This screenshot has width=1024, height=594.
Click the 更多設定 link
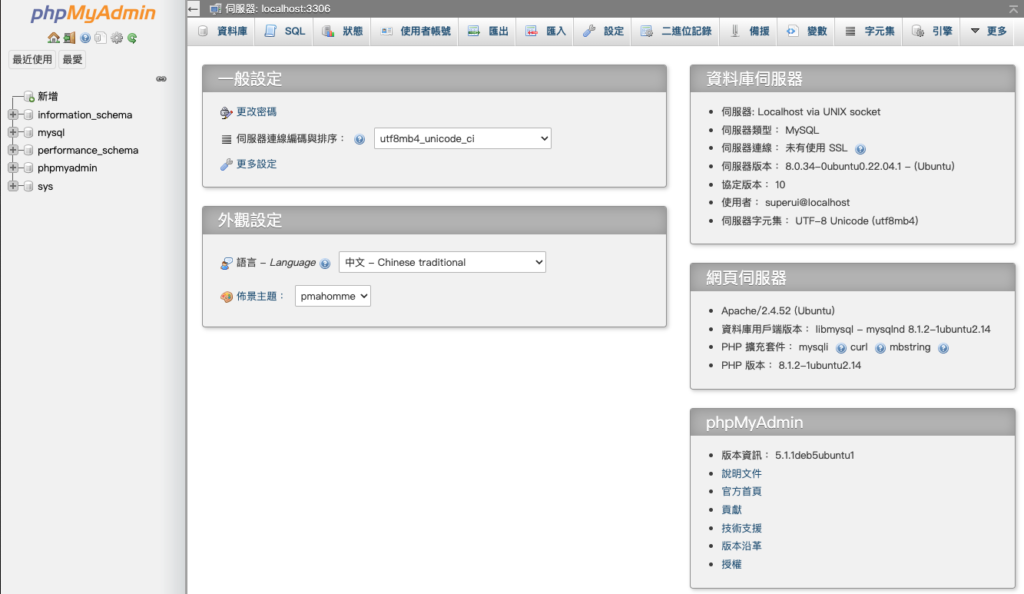(256, 164)
